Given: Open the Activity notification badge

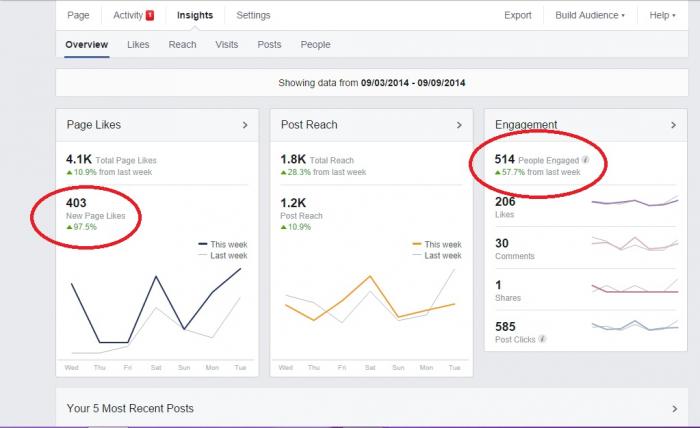Looking at the screenshot, I should coord(150,16).
